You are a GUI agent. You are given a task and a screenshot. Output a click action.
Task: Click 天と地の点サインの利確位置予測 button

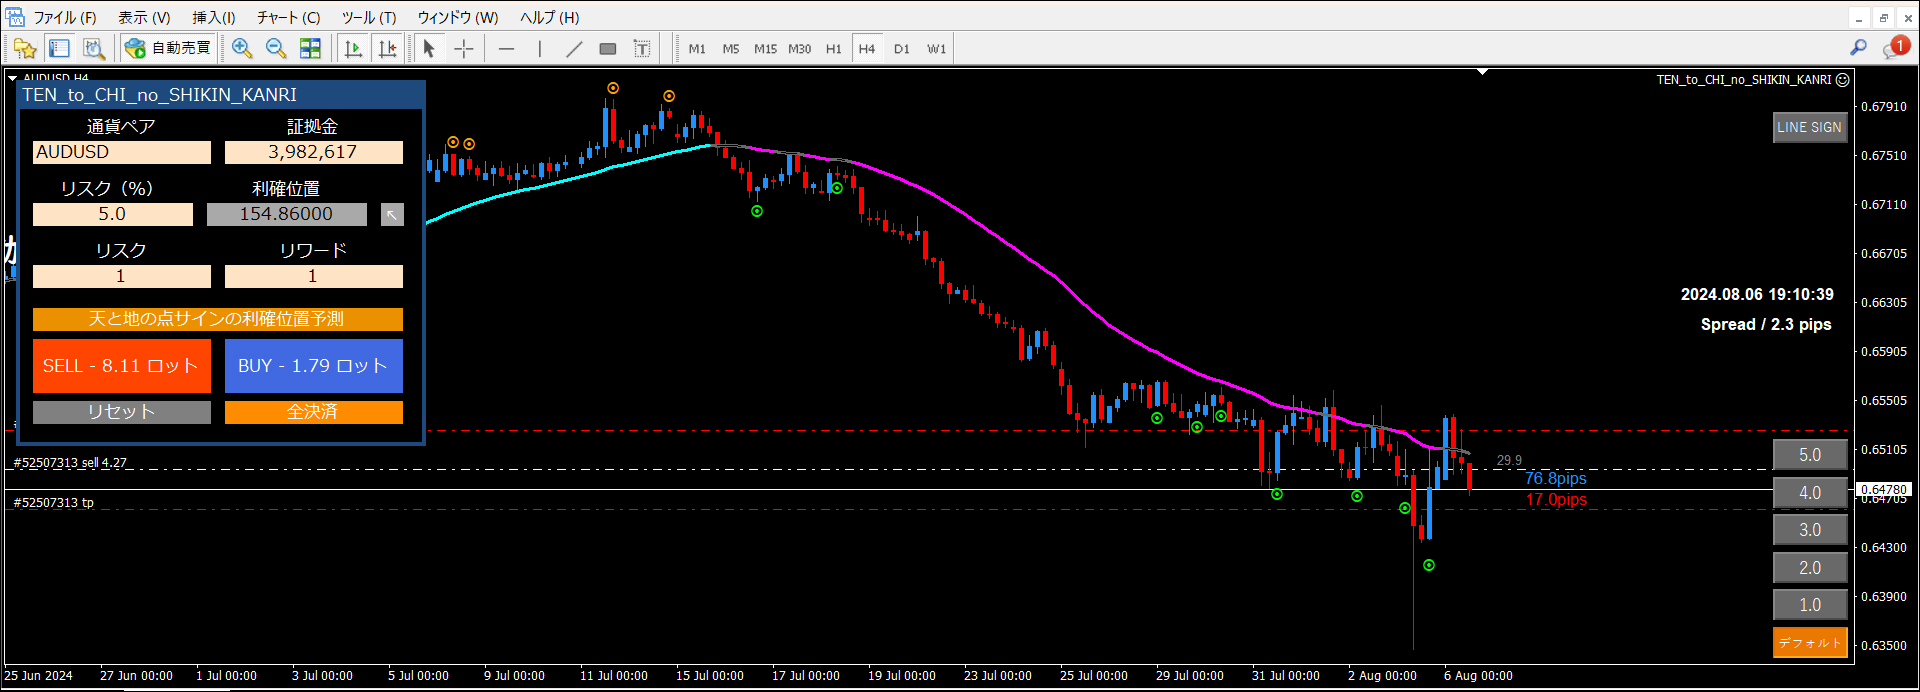tap(218, 319)
